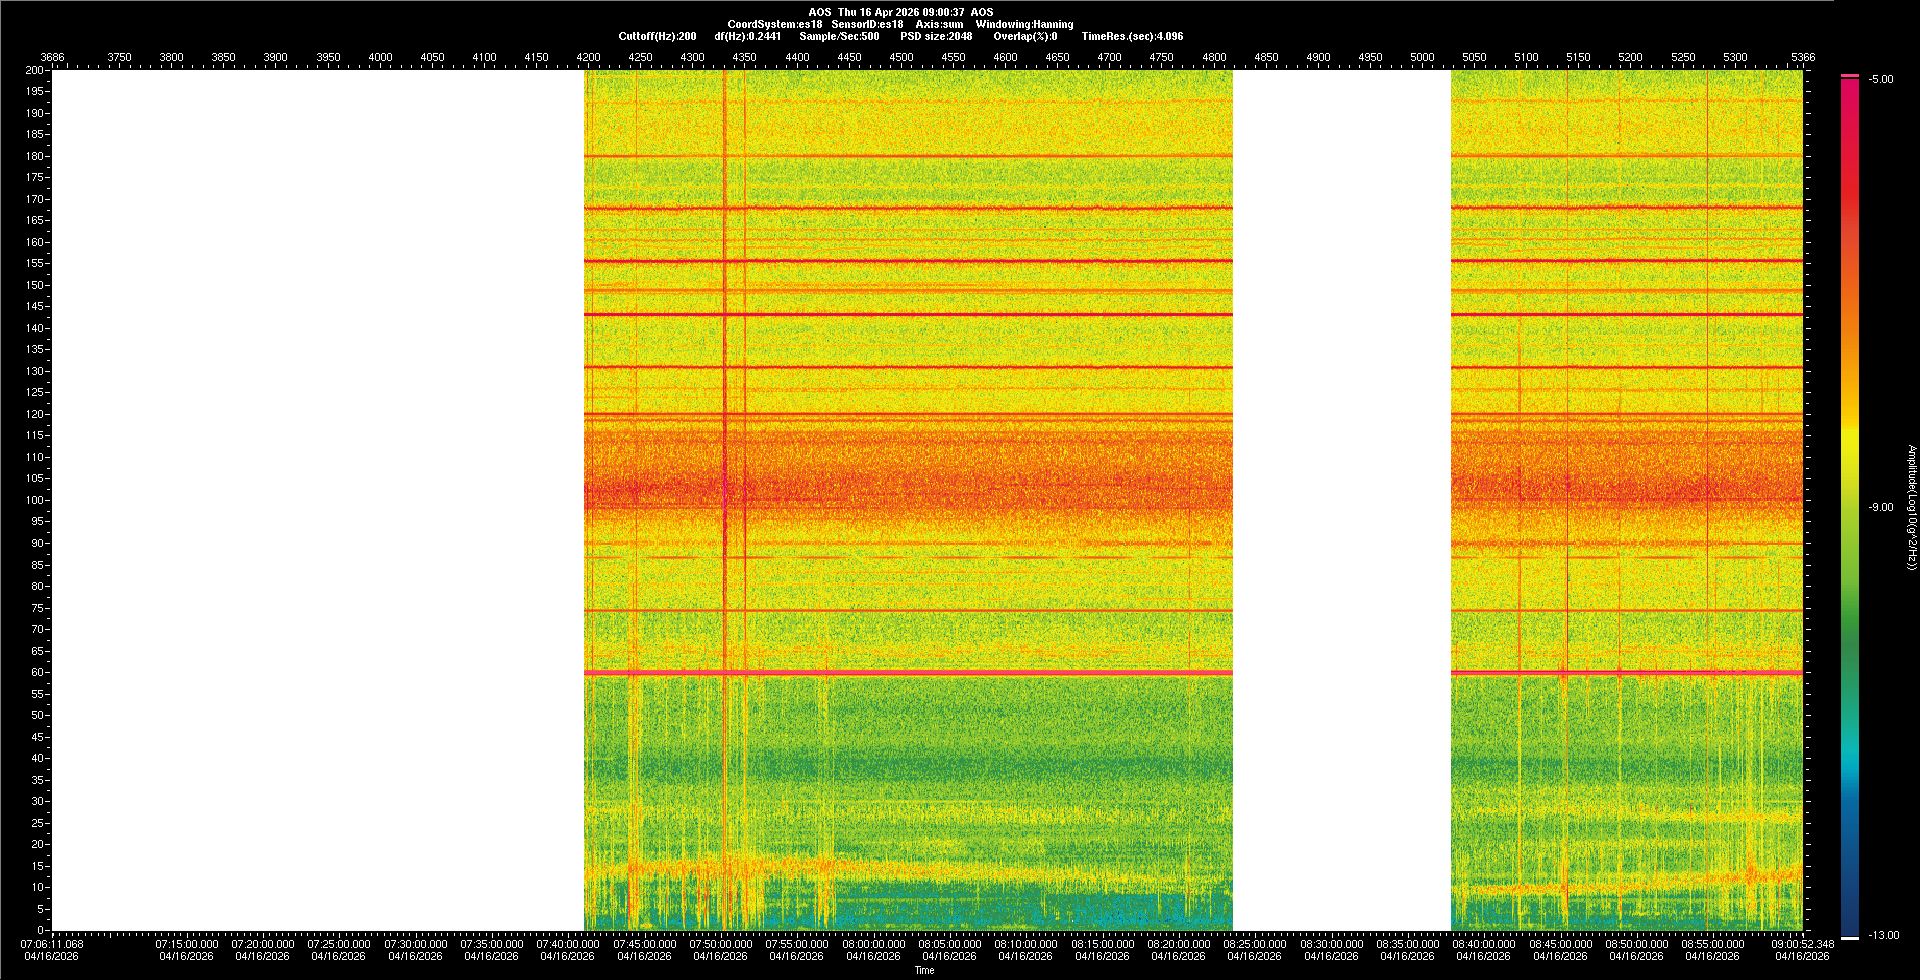Click the SensorID:es18 header text
1920x980 pixels.
pyautogui.click(x=867, y=24)
